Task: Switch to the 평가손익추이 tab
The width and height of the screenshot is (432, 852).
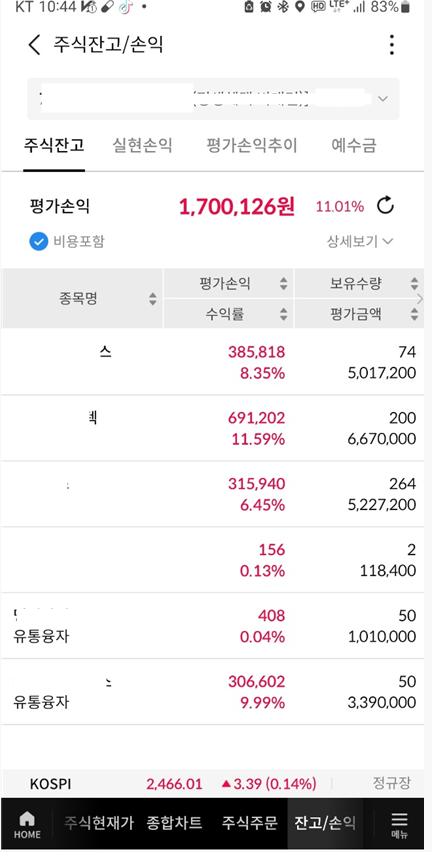Action: (252, 145)
